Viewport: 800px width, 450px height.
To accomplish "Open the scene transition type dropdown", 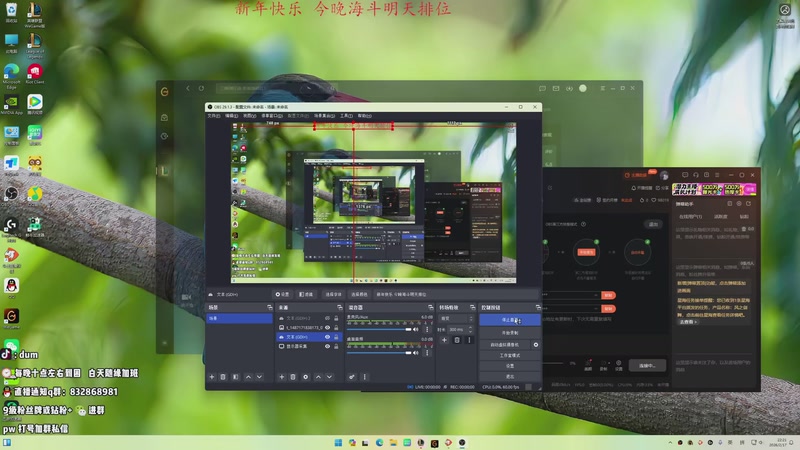I will 457,318.
